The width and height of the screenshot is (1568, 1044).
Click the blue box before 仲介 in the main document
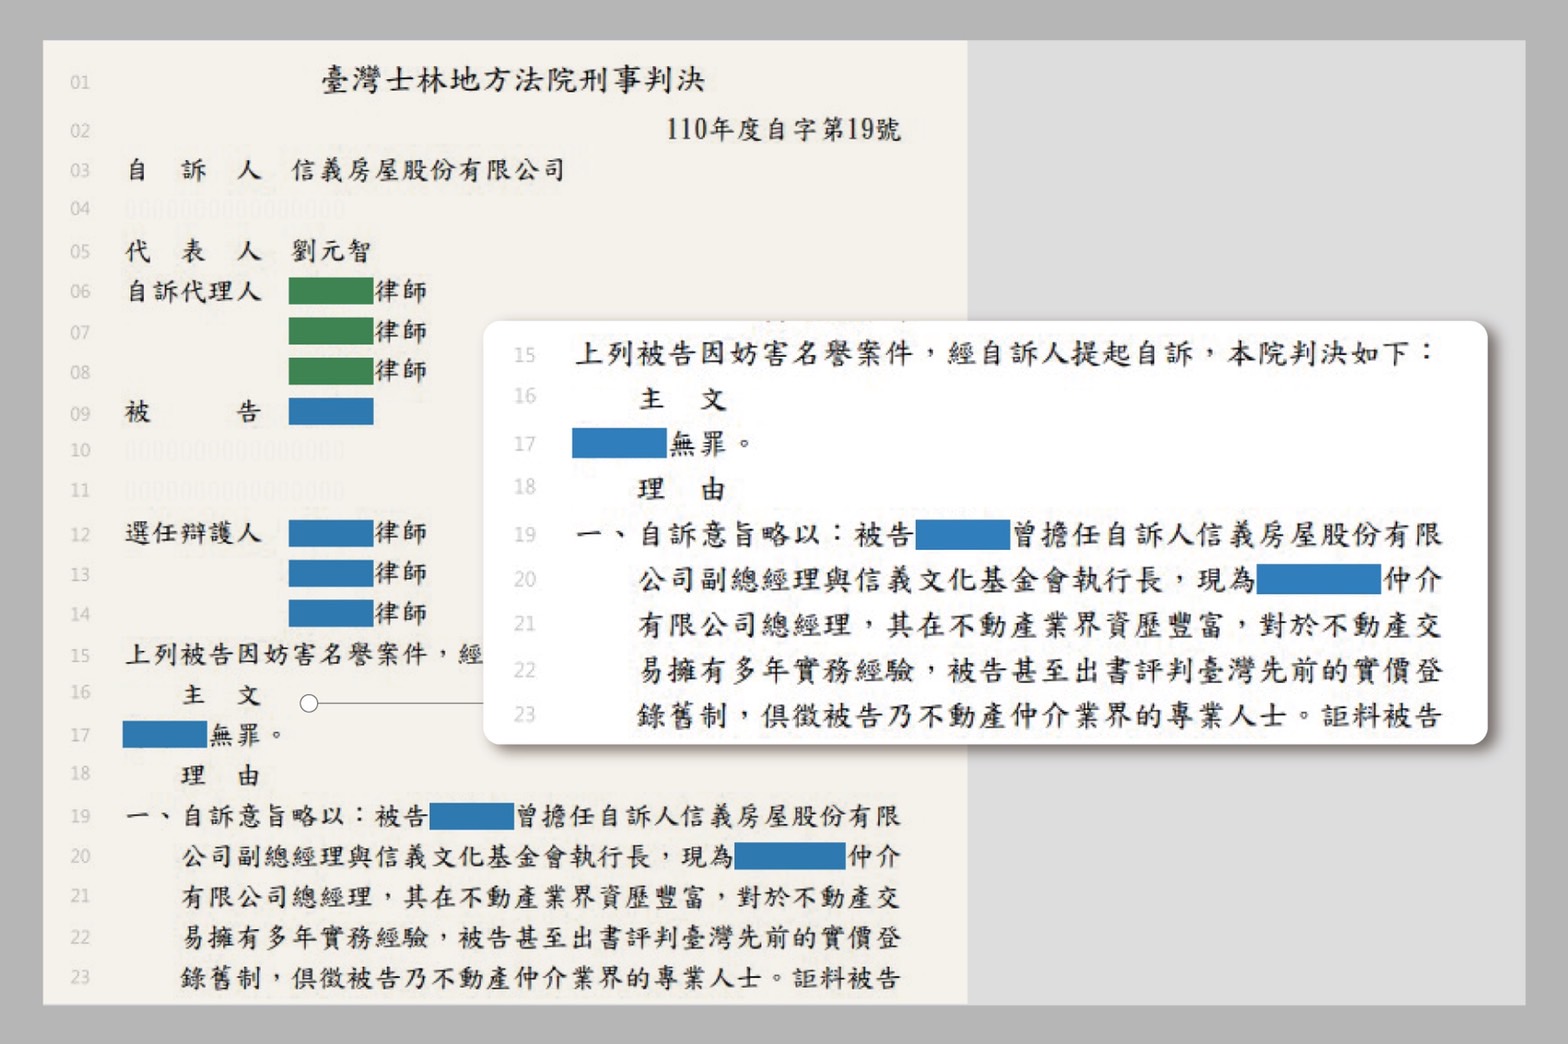pos(789,856)
